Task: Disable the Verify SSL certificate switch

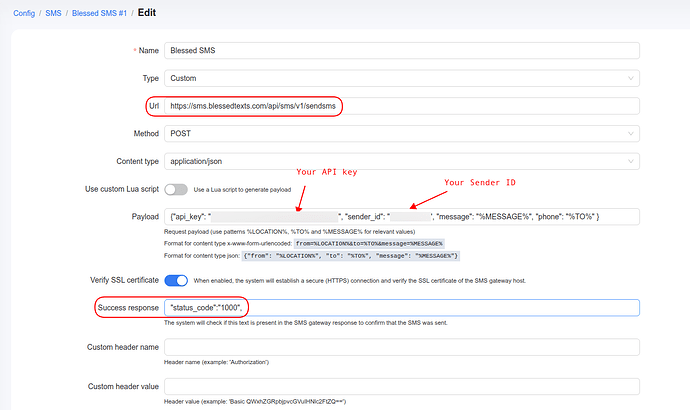Action: 176,281
